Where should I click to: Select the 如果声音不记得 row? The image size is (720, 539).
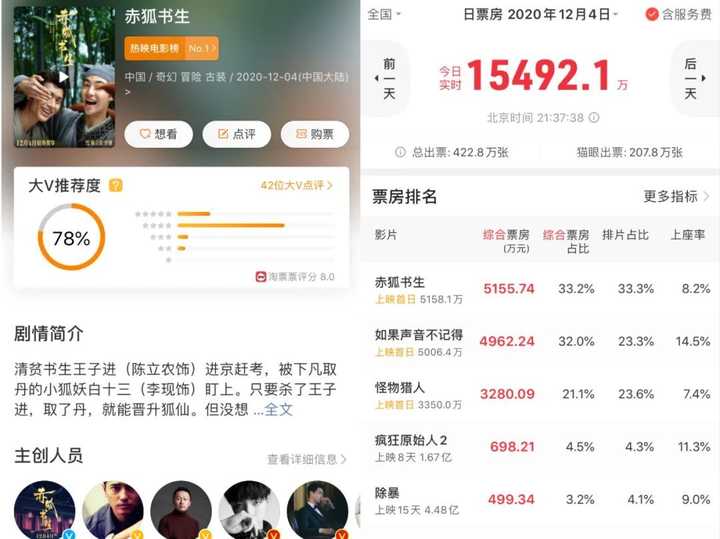click(x=540, y=342)
